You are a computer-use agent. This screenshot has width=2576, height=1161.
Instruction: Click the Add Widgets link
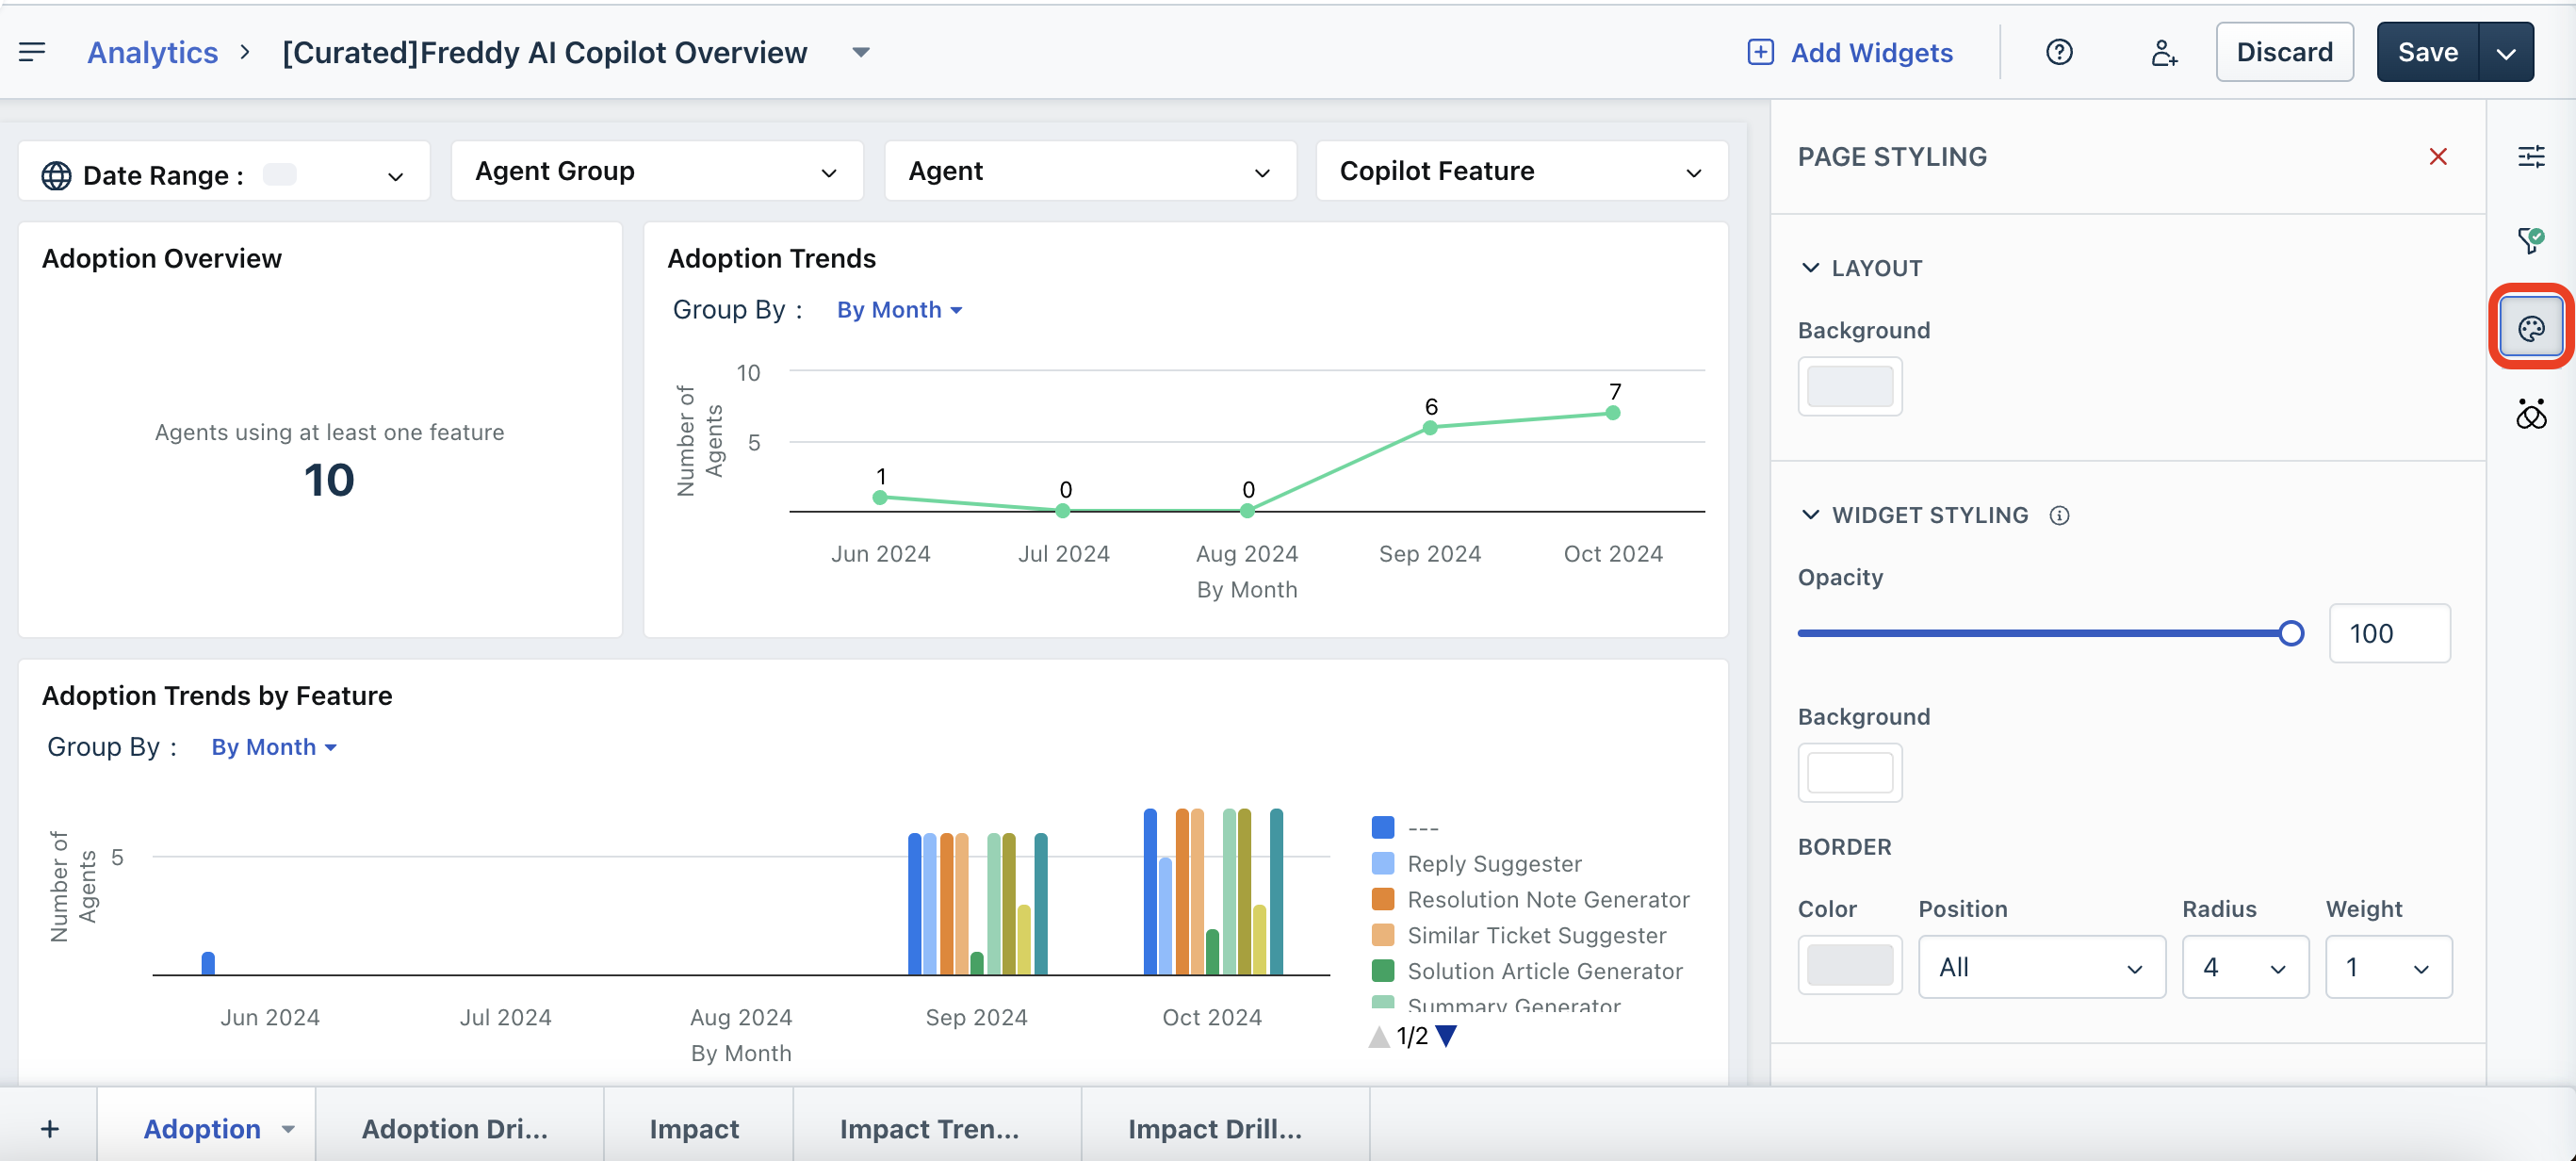tap(1849, 52)
